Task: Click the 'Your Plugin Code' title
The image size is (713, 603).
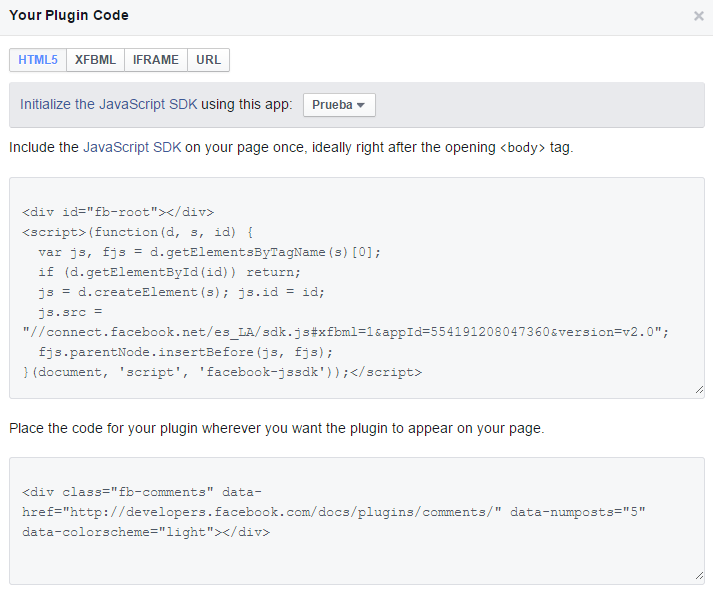Action: click(69, 15)
